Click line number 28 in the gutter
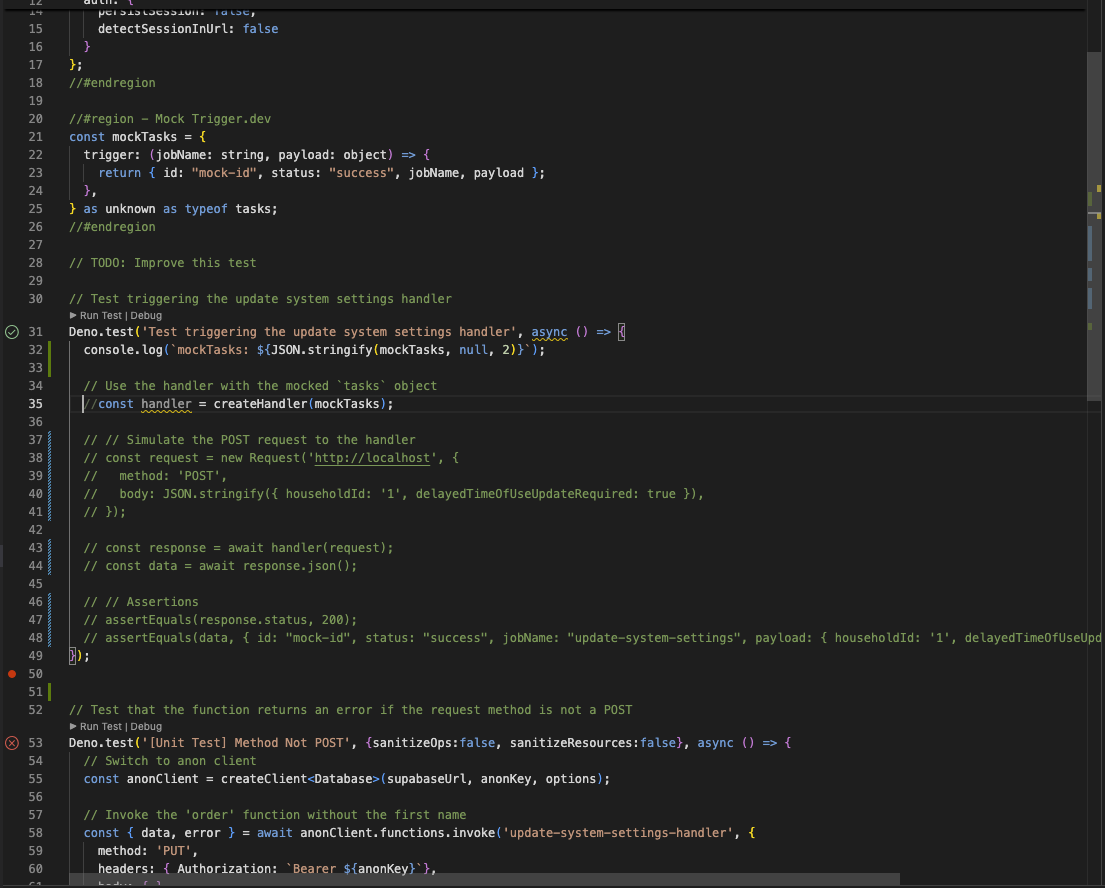 click(35, 263)
